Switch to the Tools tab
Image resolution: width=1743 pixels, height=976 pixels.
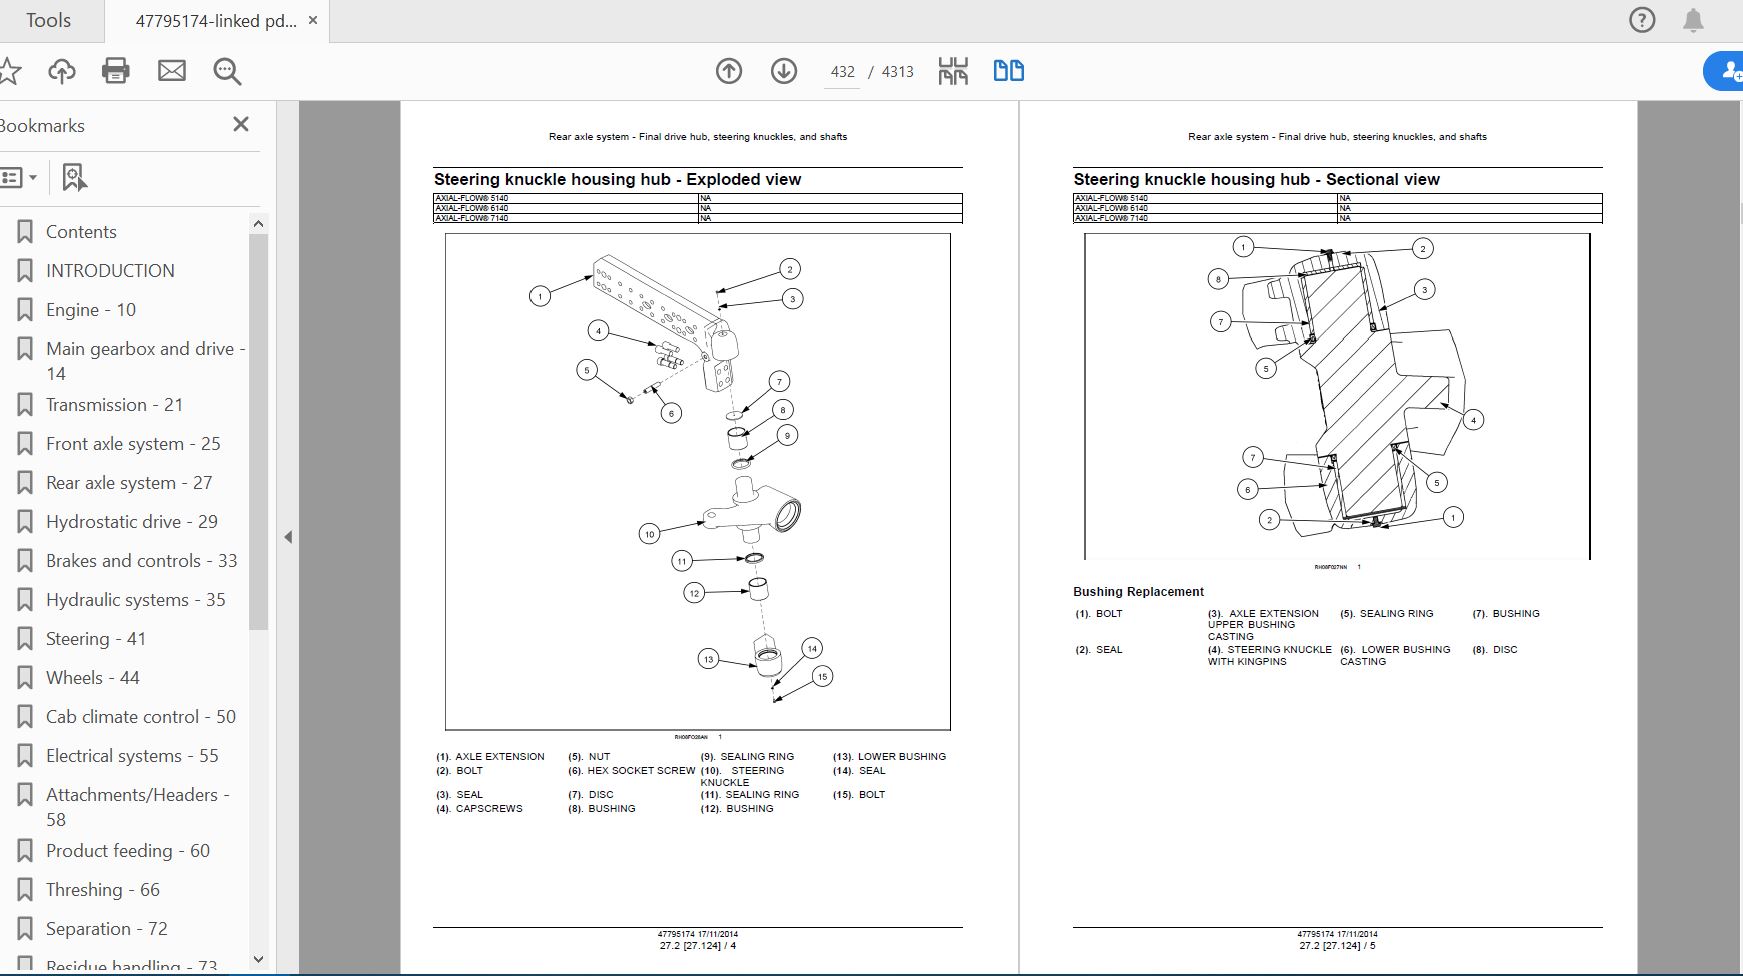click(48, 20)
